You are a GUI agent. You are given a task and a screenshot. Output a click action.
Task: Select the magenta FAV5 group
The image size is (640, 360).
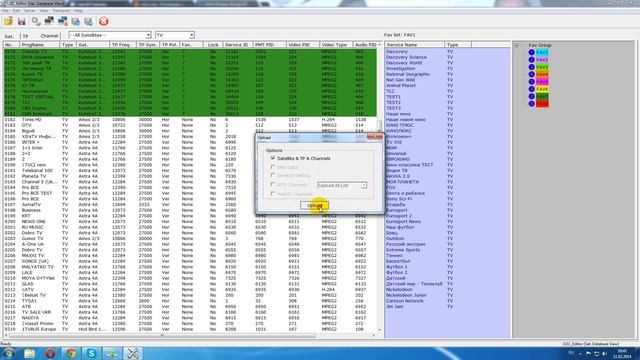(x=542, y=82)
